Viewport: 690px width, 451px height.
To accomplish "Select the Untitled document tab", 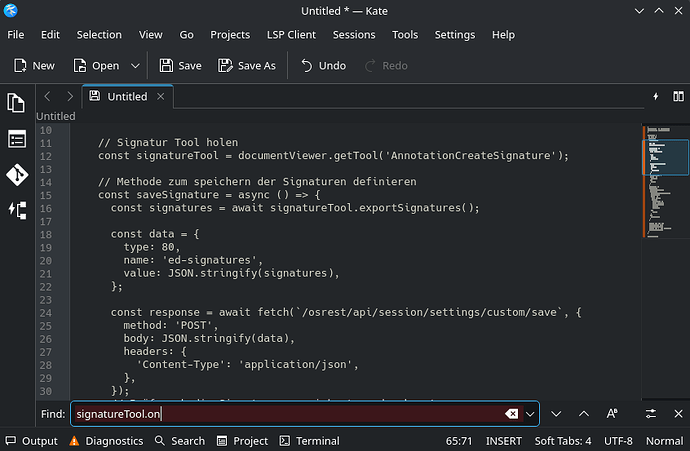I will (128, 96).
